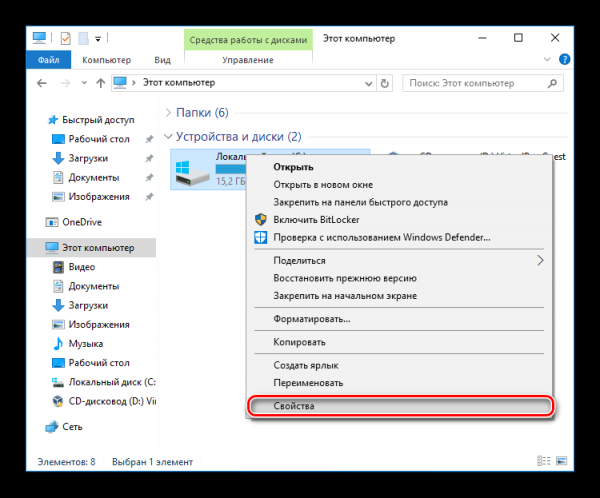Collapse the 'Устройства и диски (2)' group

coord(168,136)
